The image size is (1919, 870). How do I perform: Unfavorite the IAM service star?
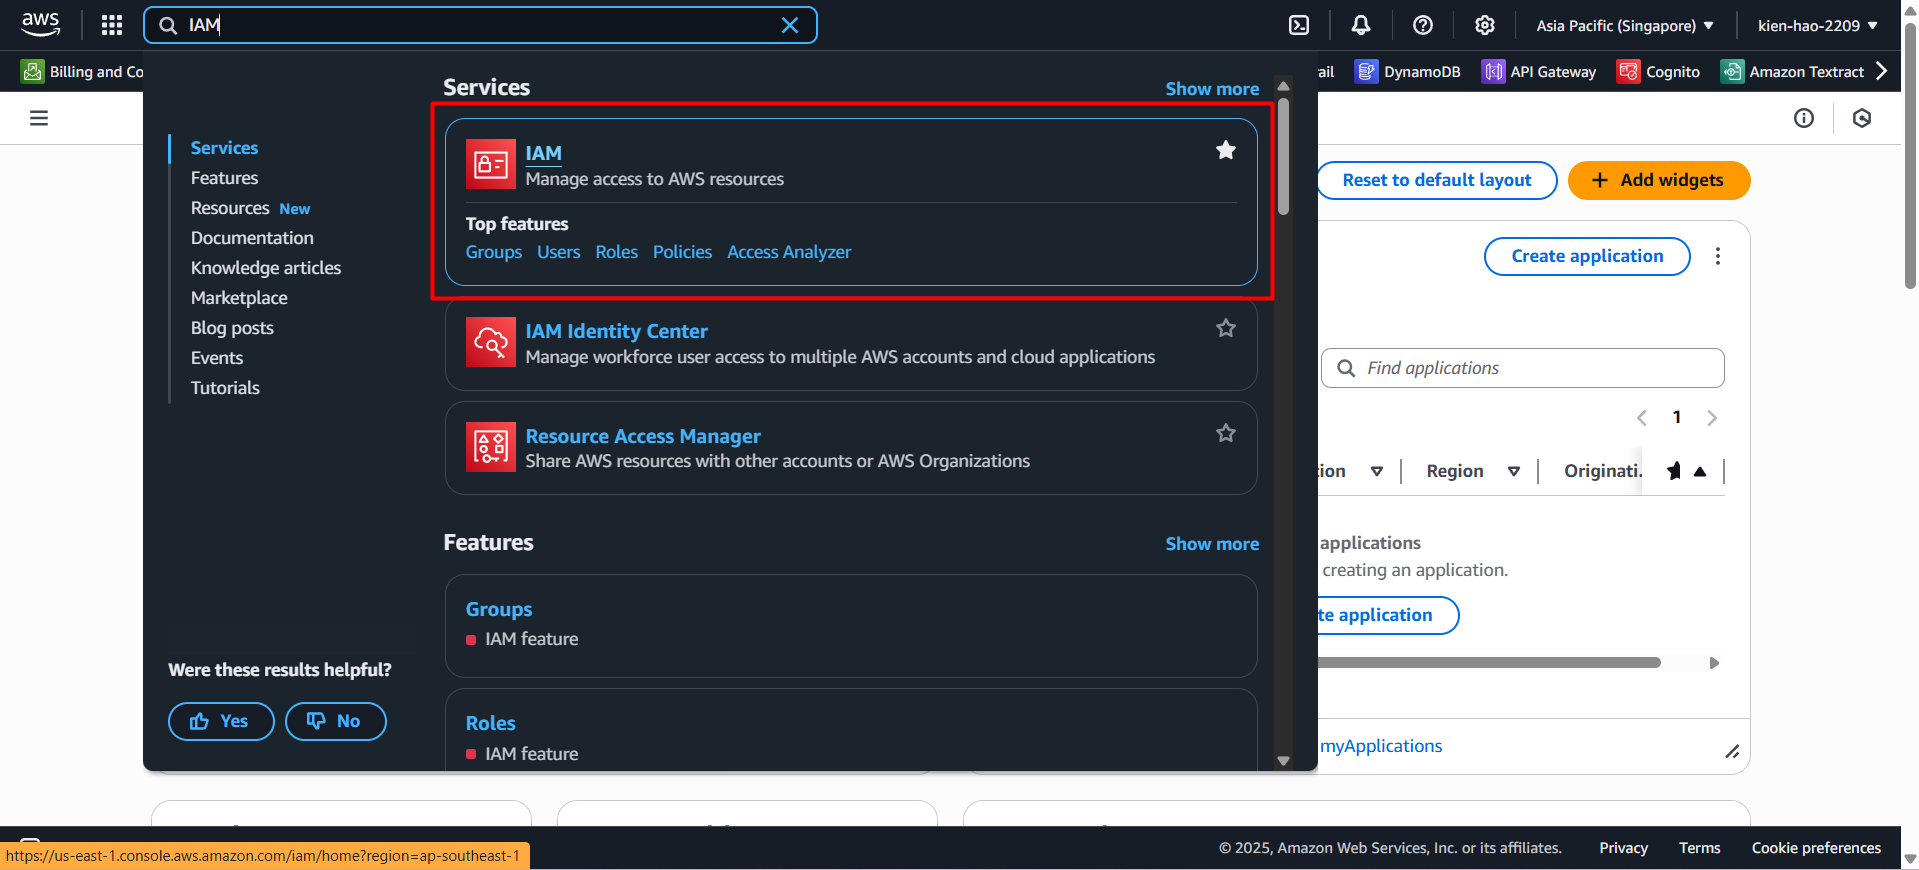pyautogui.click(x=1226, y=150)
